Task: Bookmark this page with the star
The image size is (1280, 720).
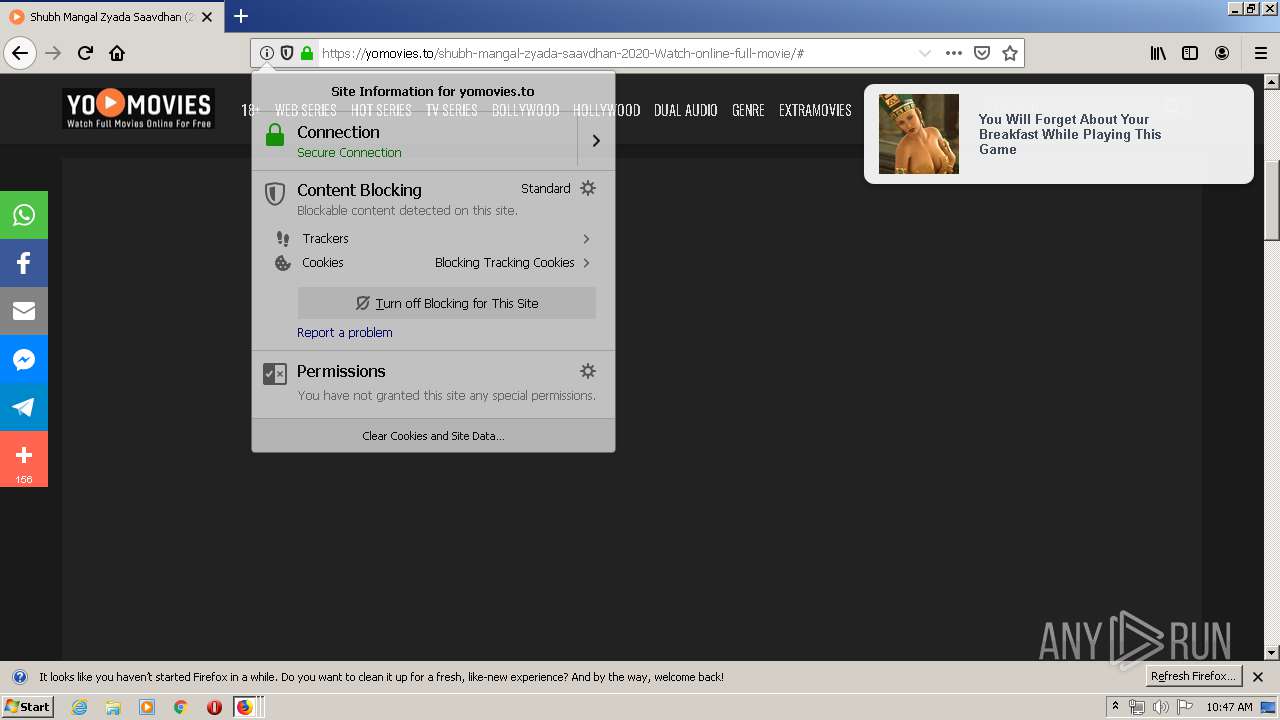Action: click(x=1010, y=53)
